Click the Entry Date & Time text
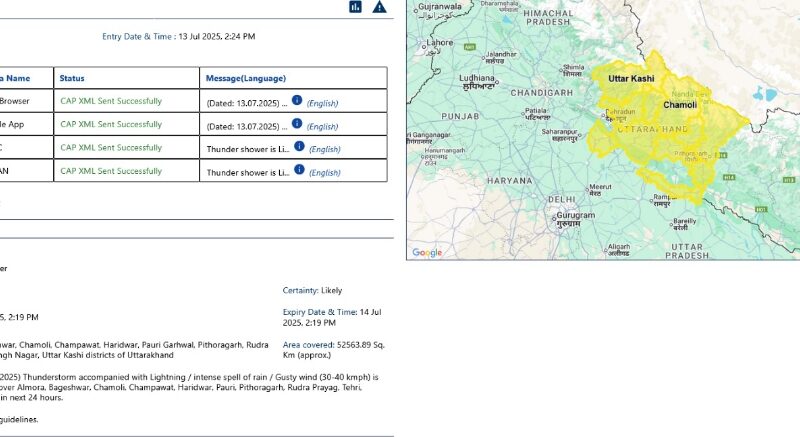Viewport: 800px width, 437px height. click(x=178, y=36)
